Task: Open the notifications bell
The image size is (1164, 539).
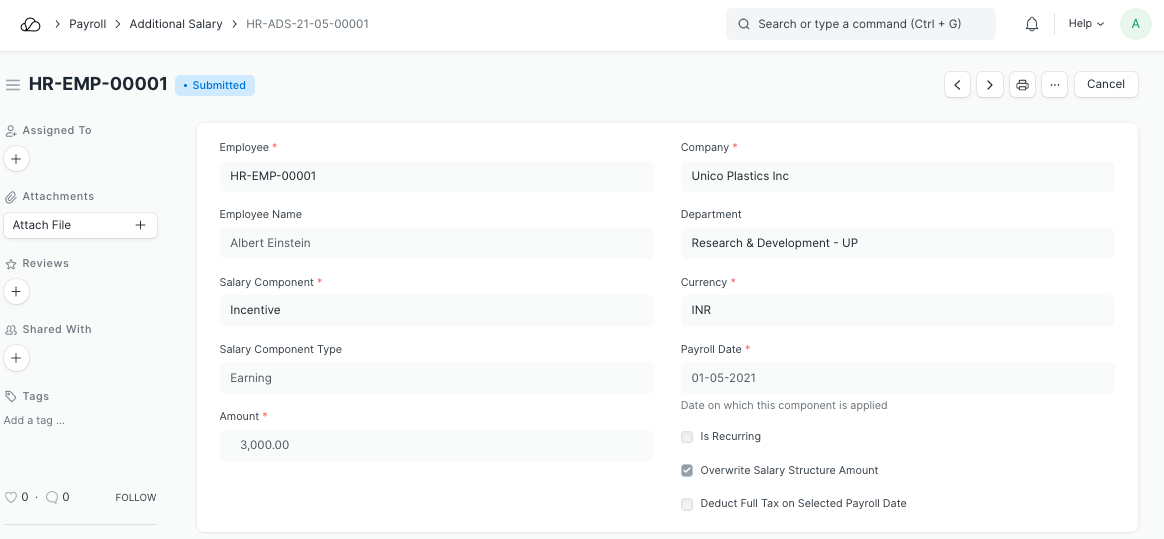Action: [x=1032, y=24]
